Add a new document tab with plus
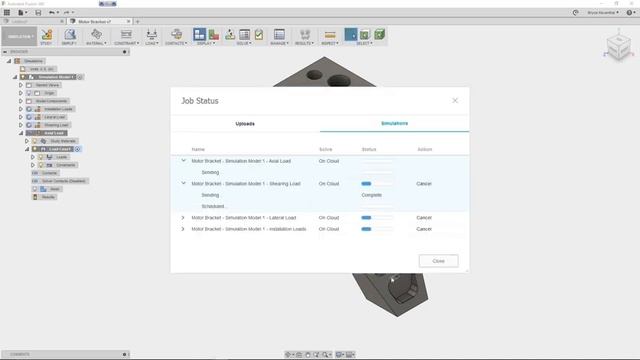 tap(138, 21)
